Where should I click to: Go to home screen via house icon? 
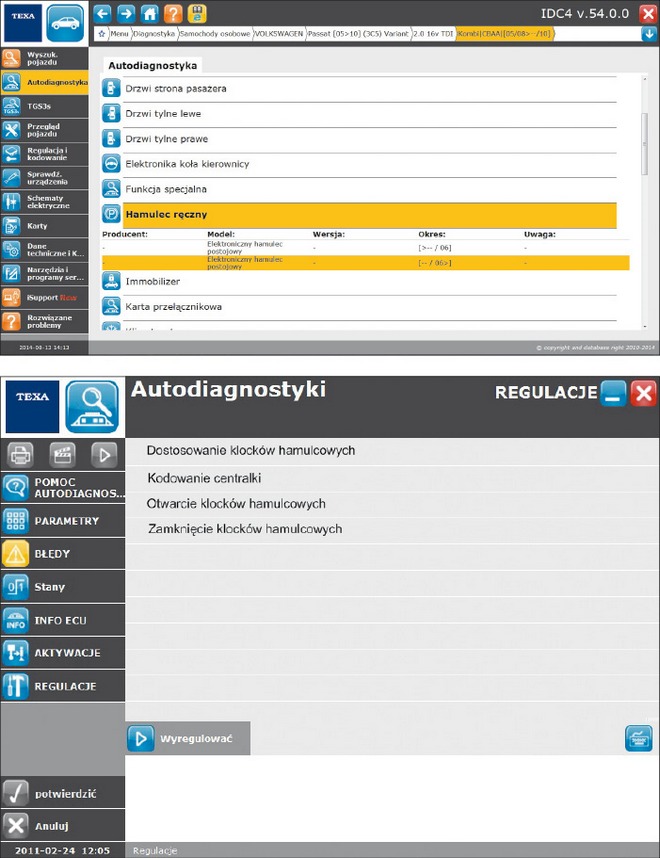click(150, 13)
